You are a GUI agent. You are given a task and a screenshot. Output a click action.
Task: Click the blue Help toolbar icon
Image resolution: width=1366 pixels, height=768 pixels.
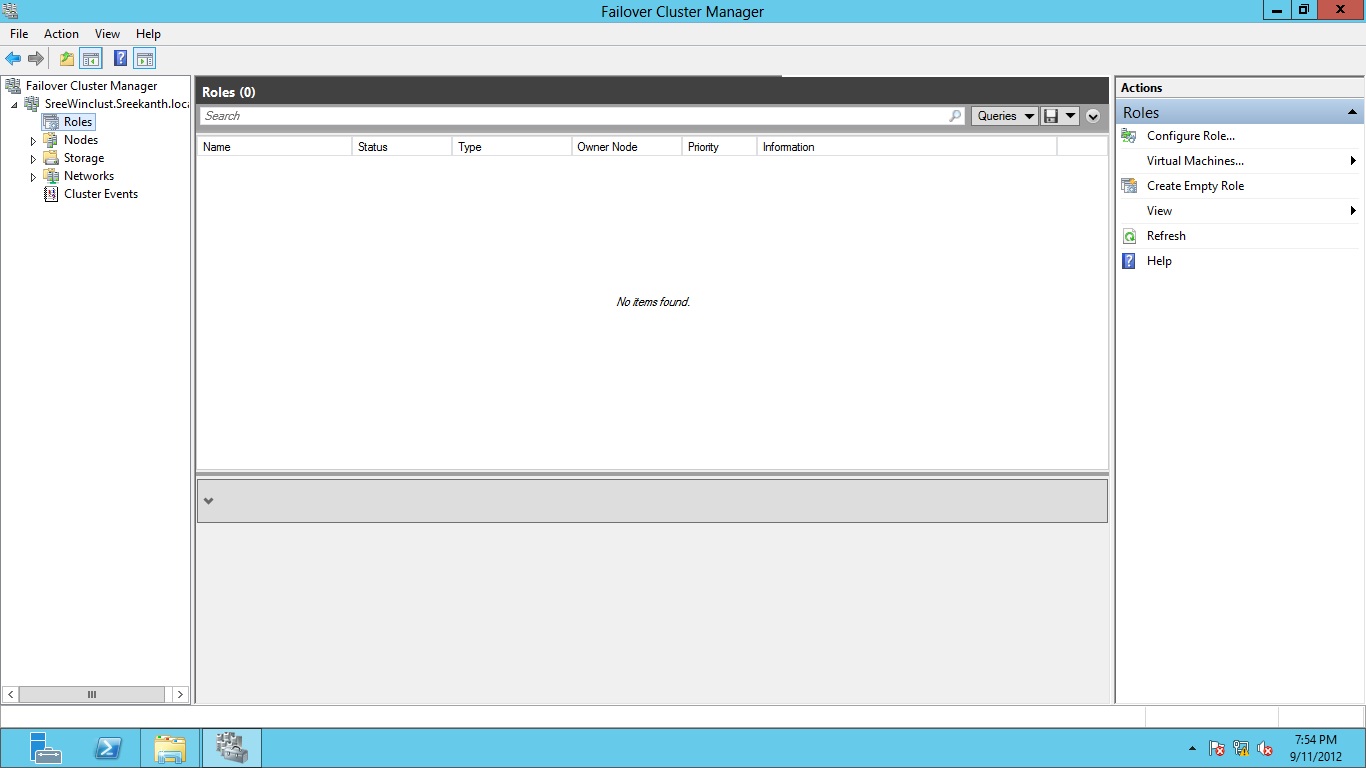point(120,59)
